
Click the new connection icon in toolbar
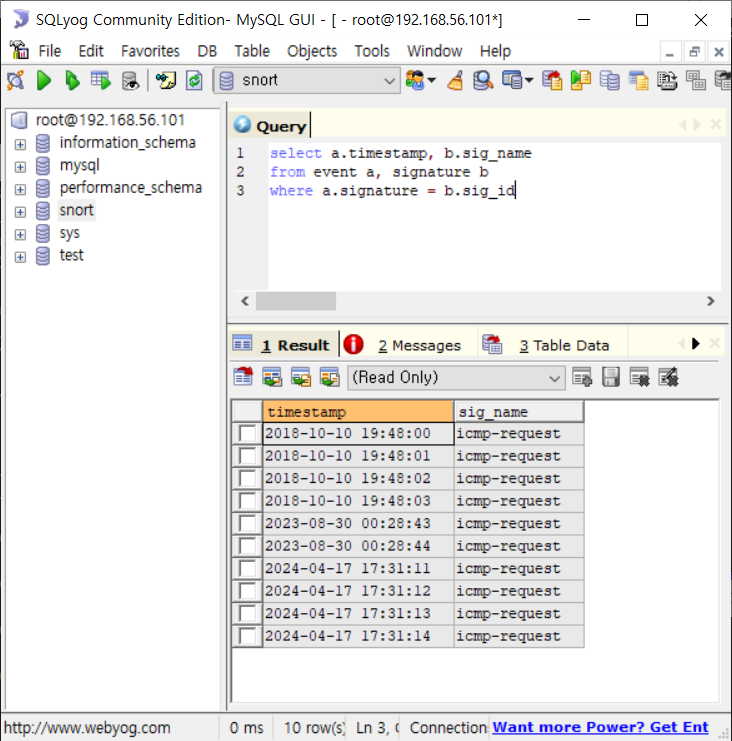click(x=15, y=80)
